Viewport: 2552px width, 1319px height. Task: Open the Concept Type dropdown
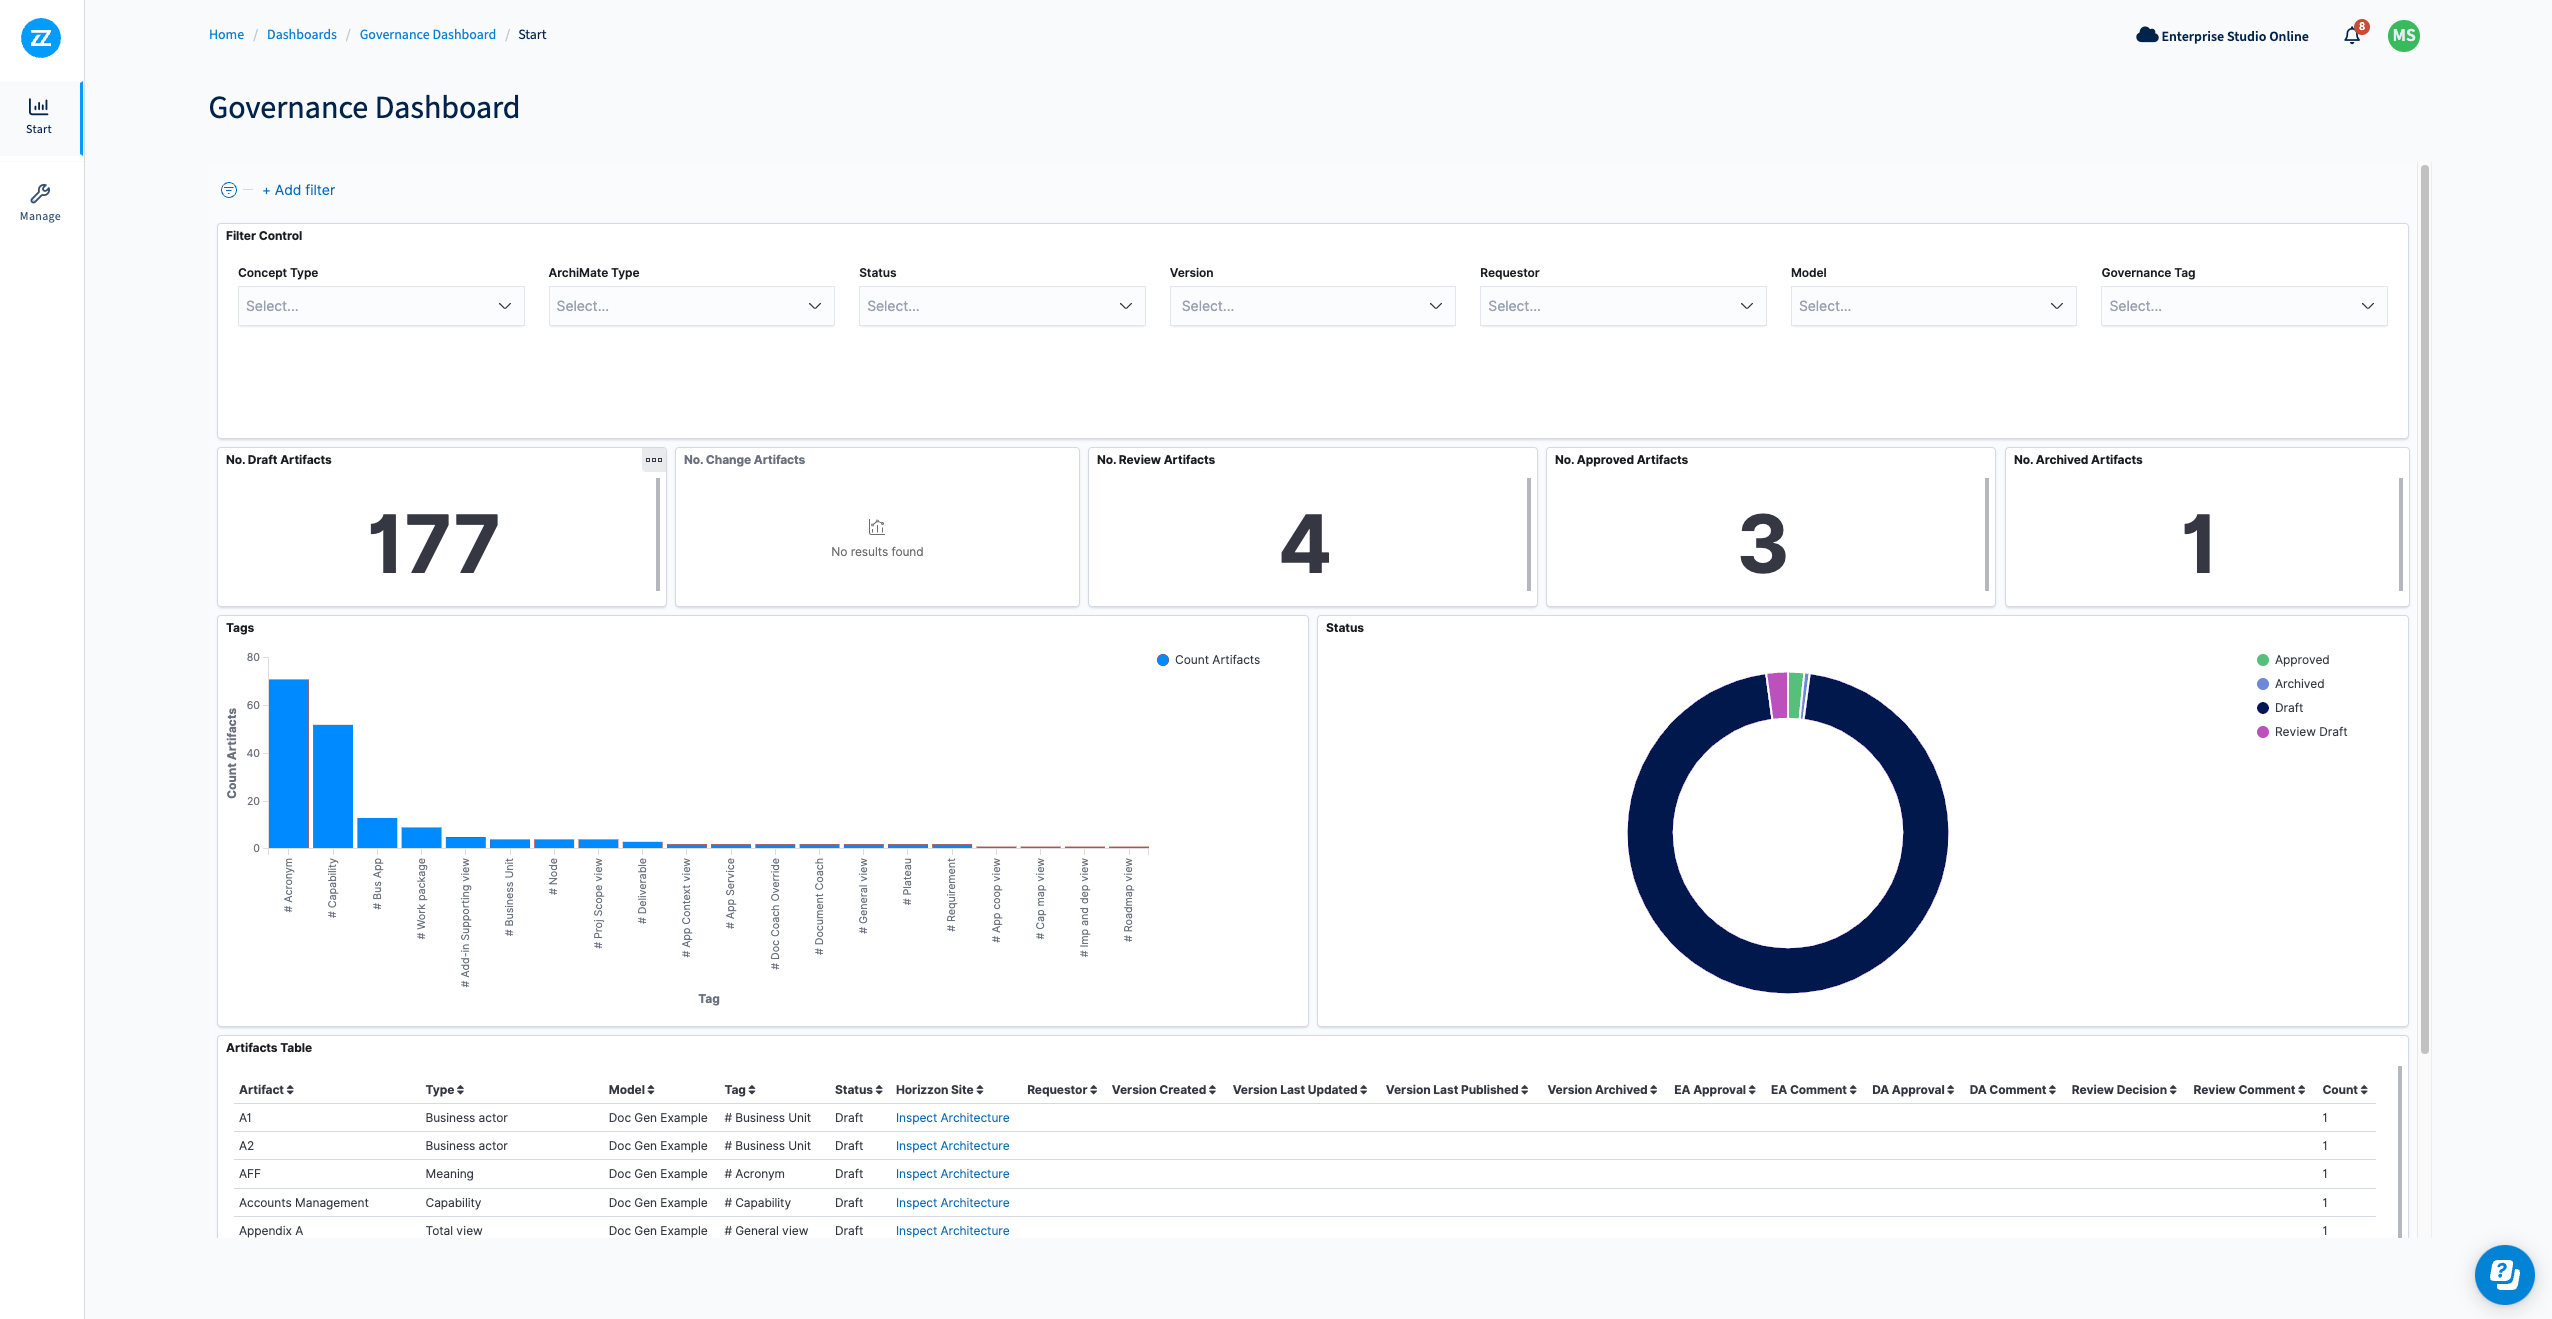pyautogui.click(x=380, y=305)
